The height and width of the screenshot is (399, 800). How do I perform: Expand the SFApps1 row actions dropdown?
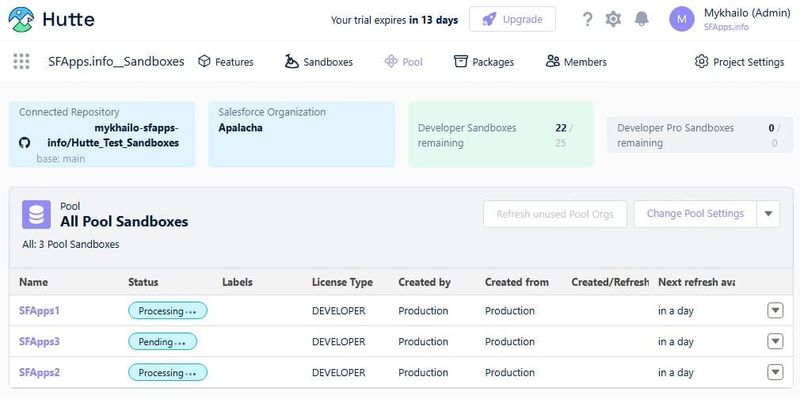[775, 310]
